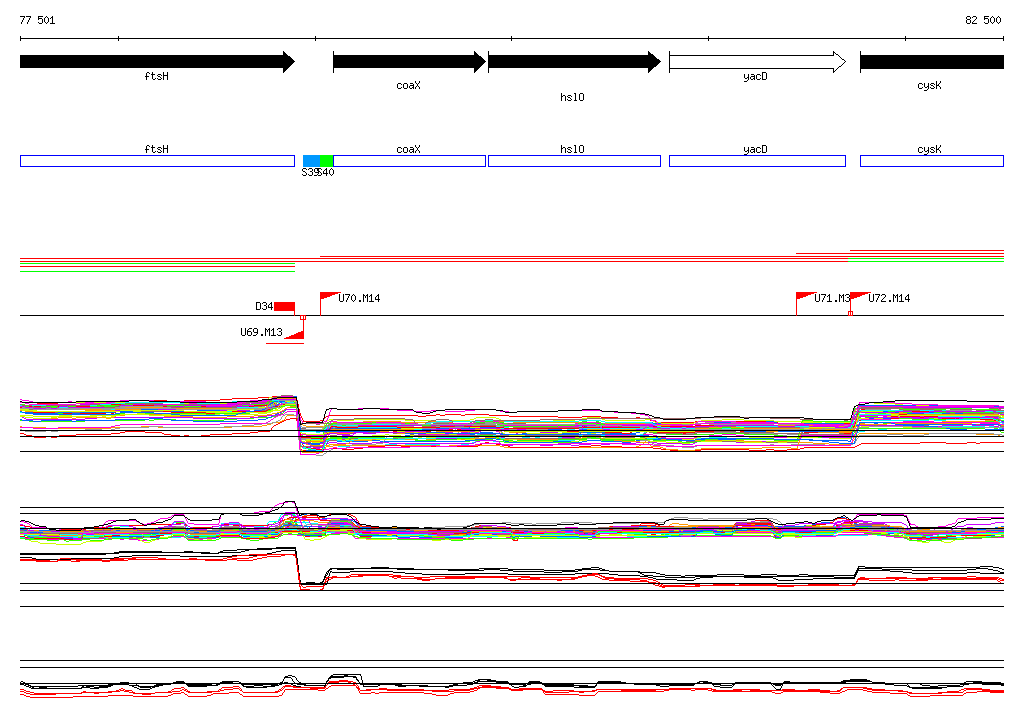Click the blue S39 segment block
Viewport: 1024px width, 714px height.
pos(312,161)
